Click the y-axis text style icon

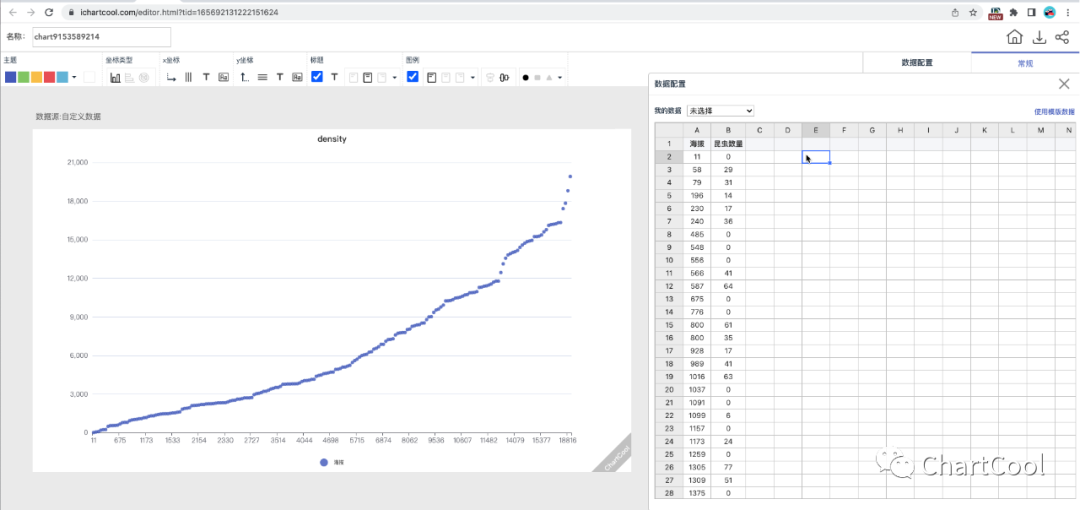pos(280,77)
